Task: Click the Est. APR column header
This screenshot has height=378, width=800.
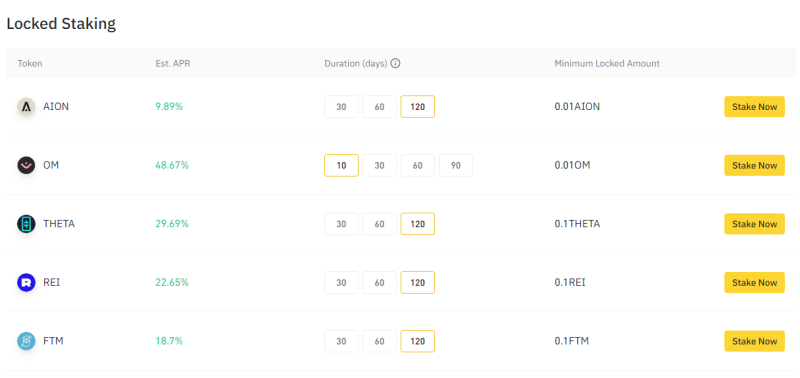Action: (173, 64)
